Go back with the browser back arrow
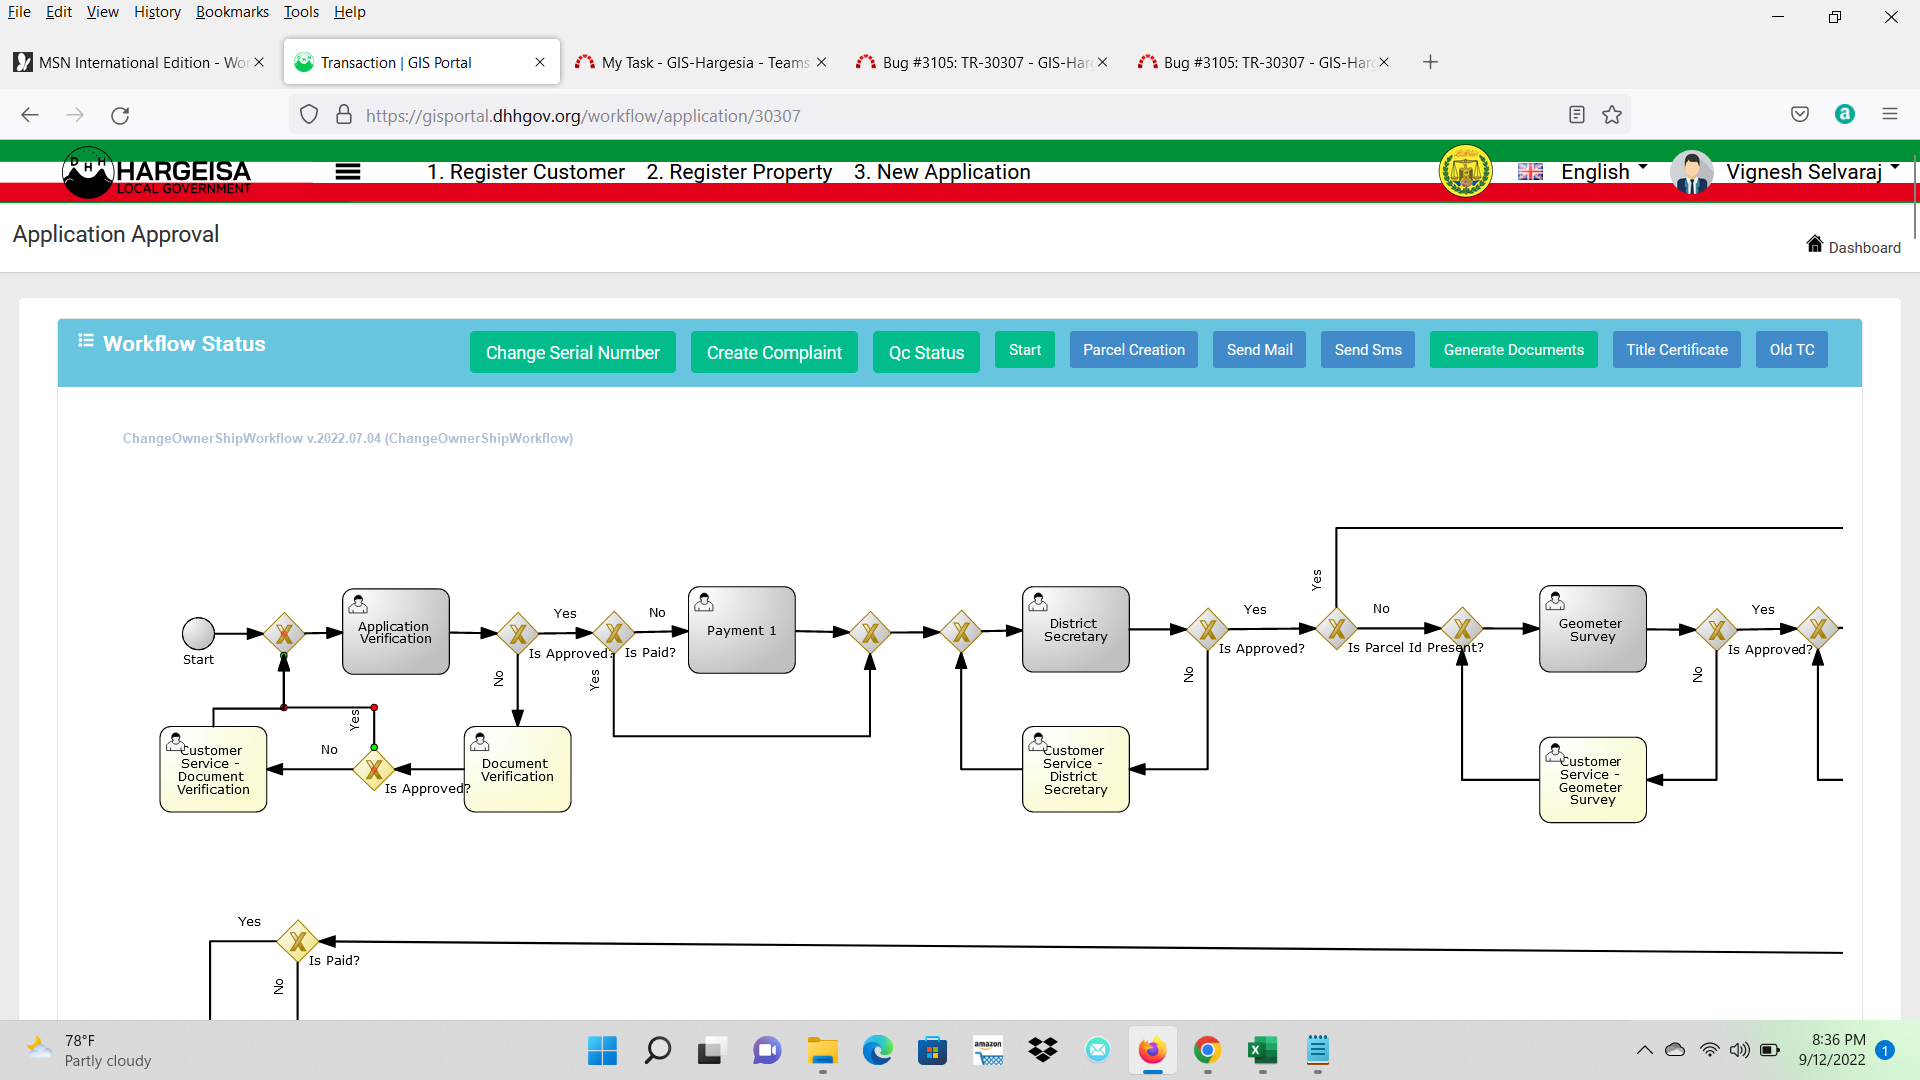This screenshot has height=1080, width=1920. click(x=30, y=115)
